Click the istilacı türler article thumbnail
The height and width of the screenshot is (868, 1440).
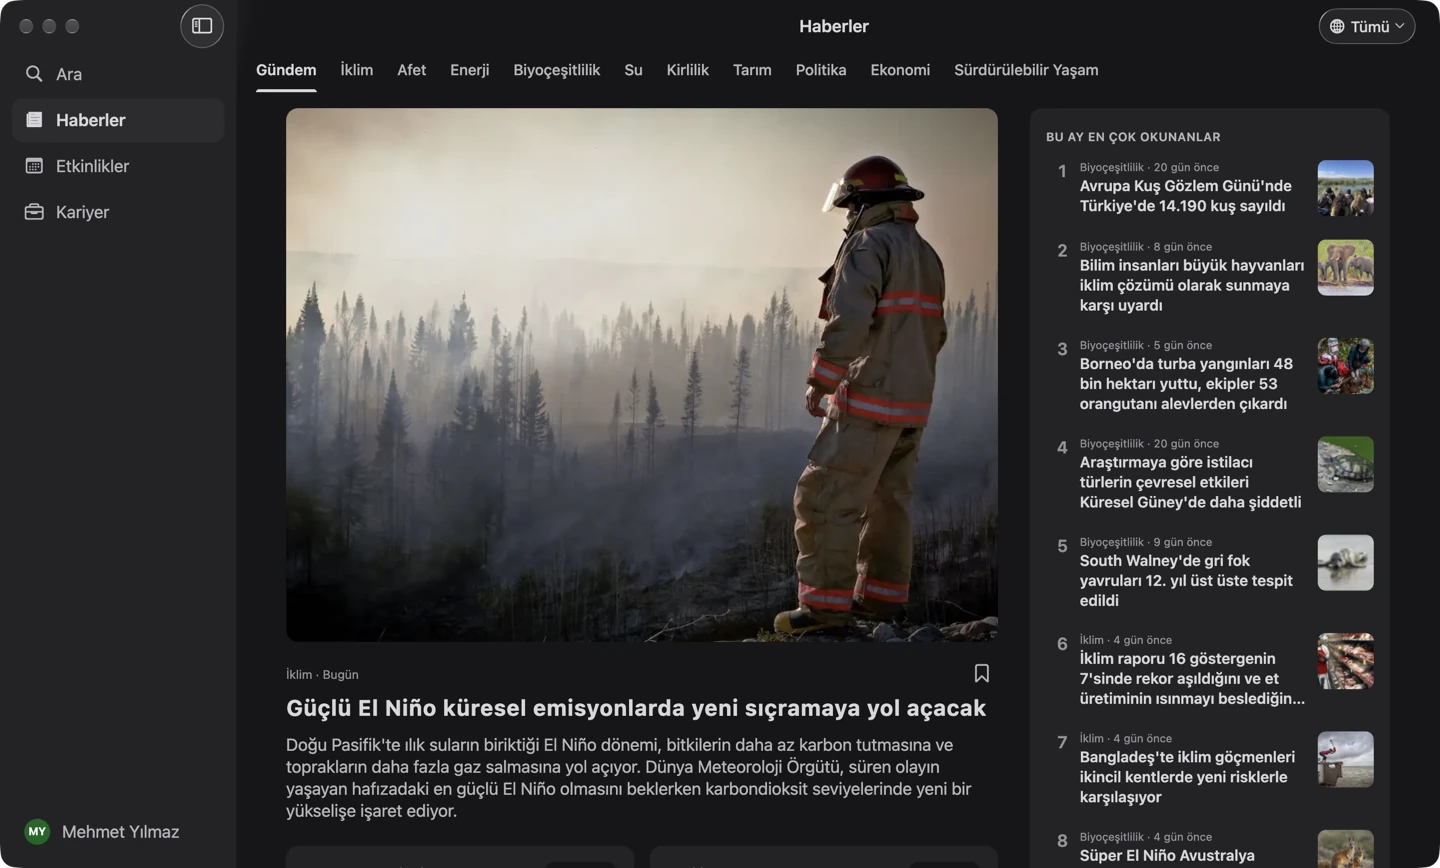pyautogui.click(x=1346, y=464)
